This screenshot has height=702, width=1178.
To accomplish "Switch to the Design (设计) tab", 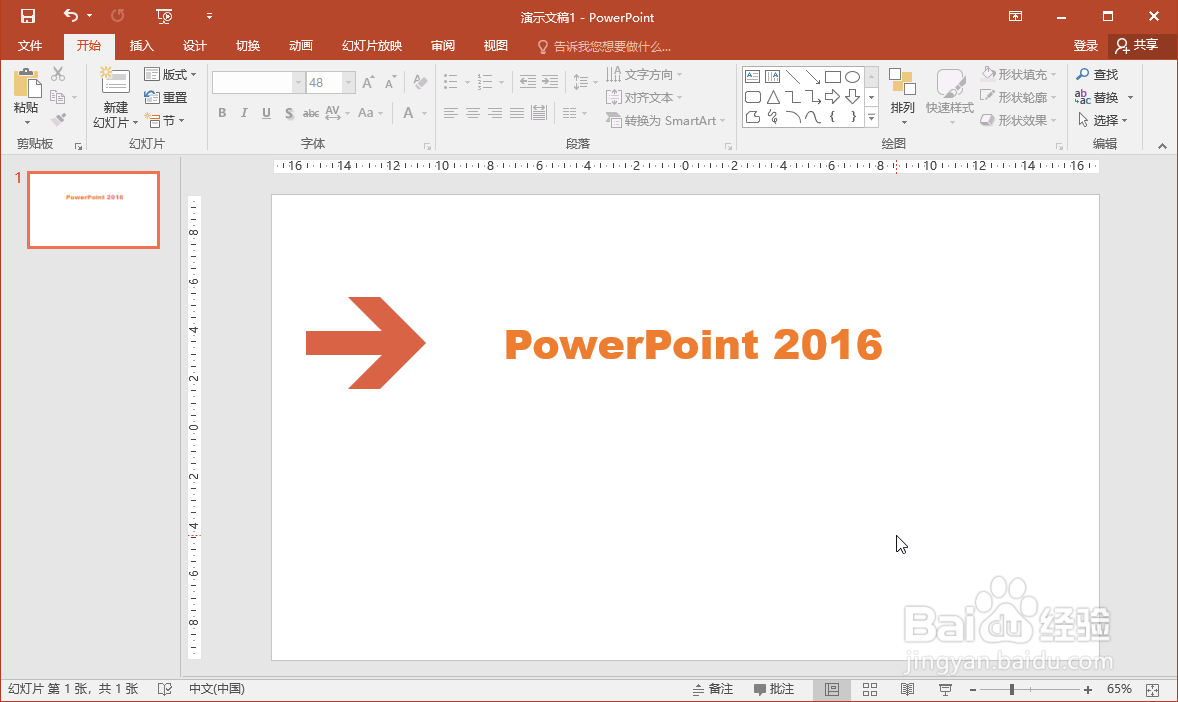I will (195, 46).
